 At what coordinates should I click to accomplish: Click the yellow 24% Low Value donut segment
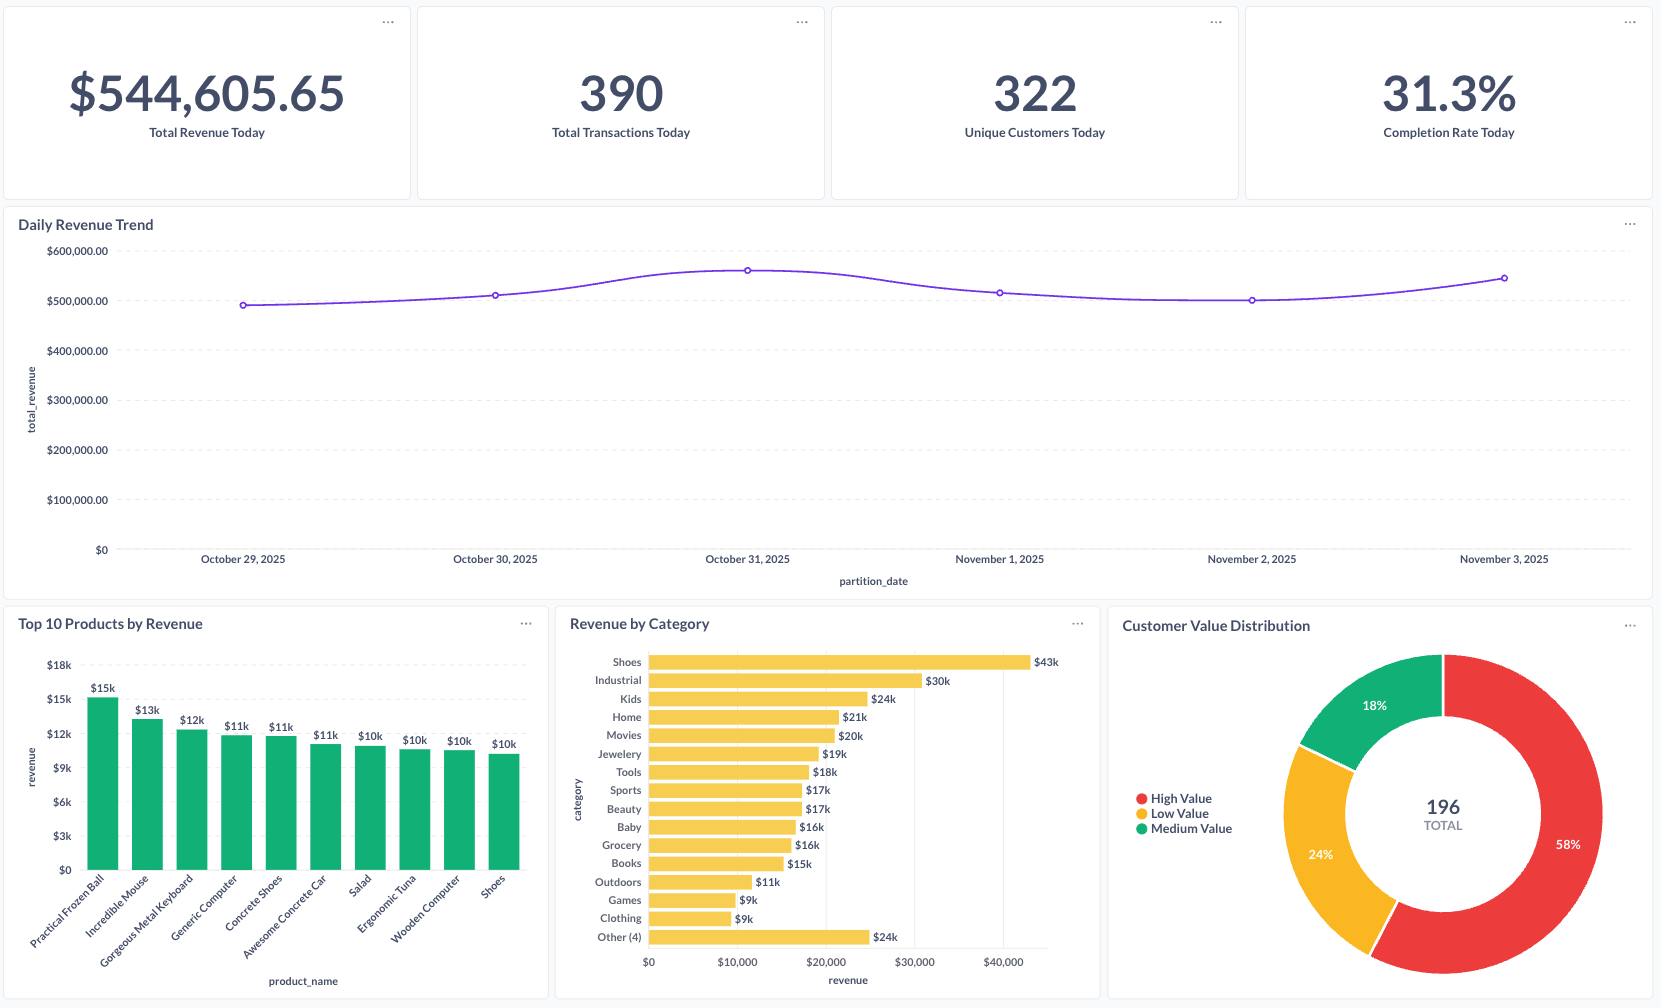[x=1321, y=855]
